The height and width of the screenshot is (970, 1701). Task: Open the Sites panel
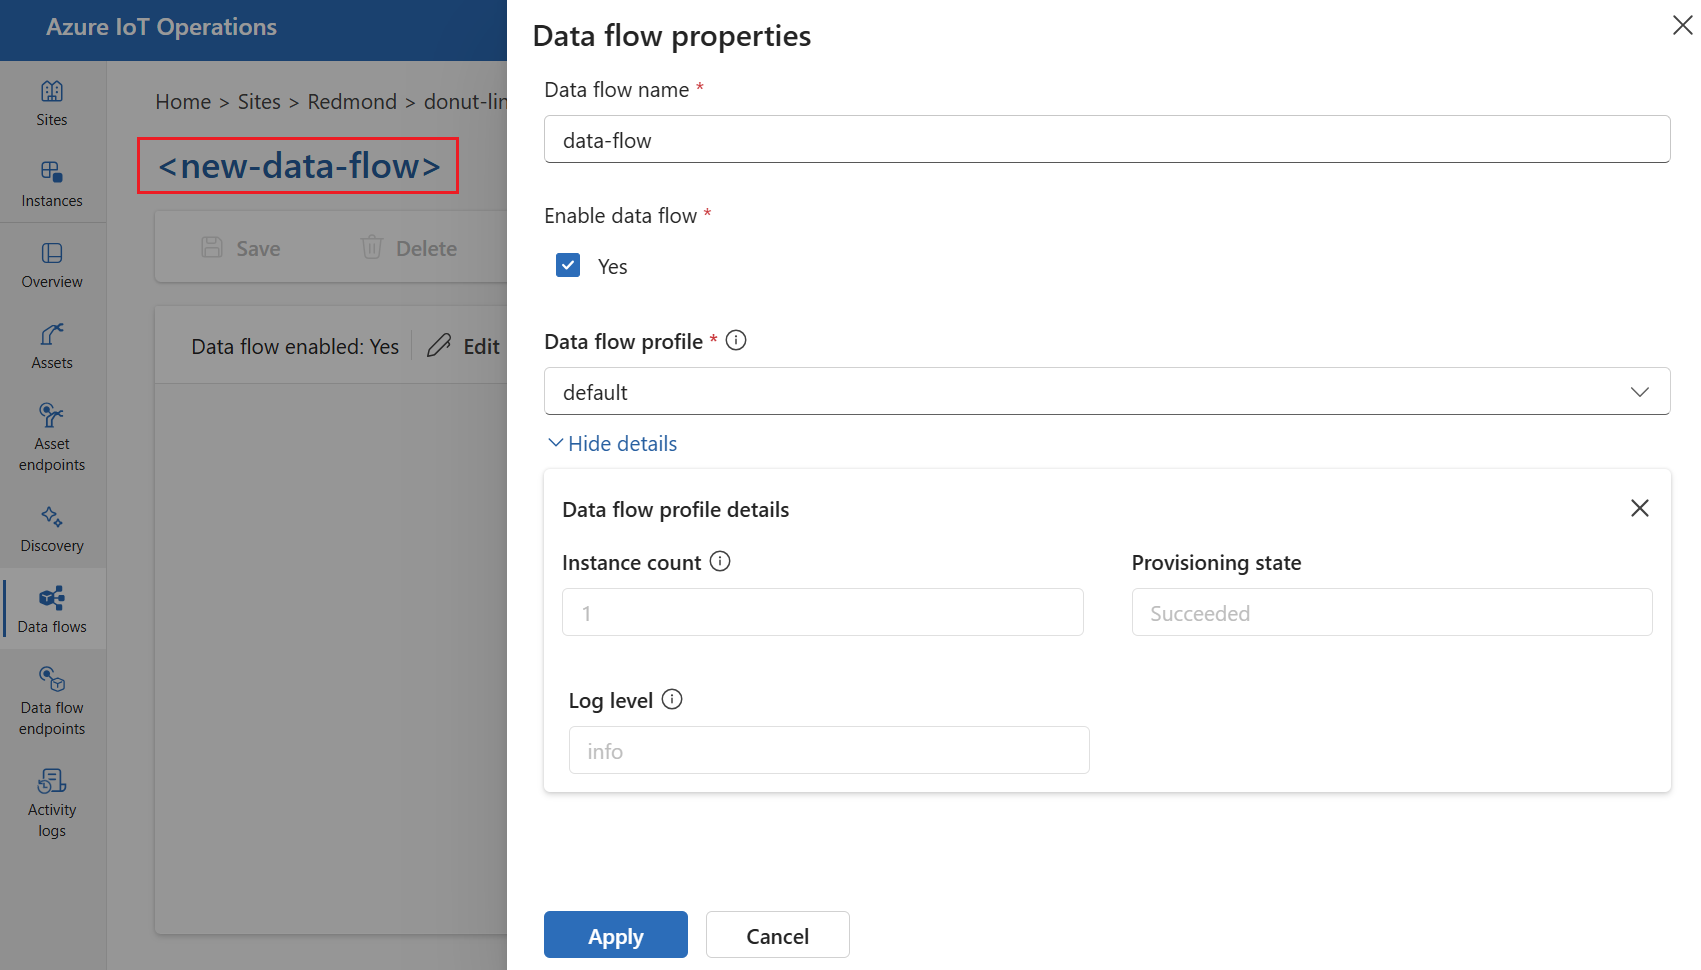click(51, 103)
